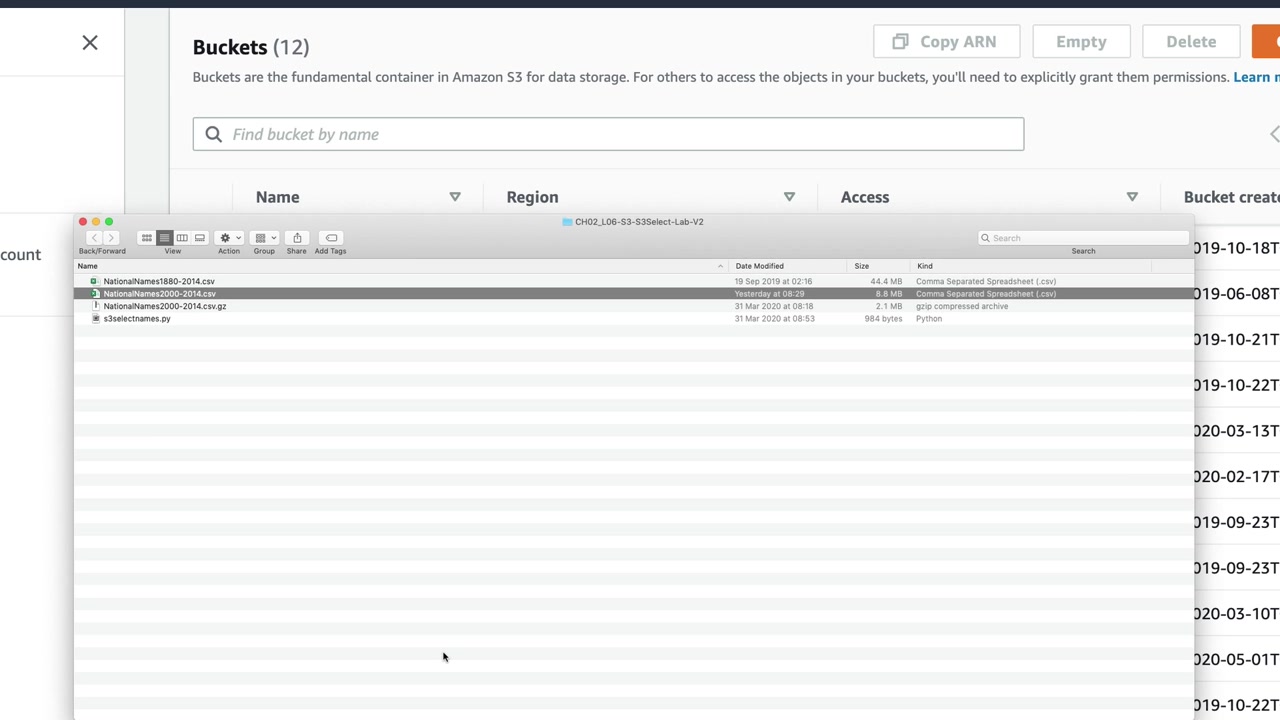
Task: Sort Finder files by Name column
Action: coord(88,266)
